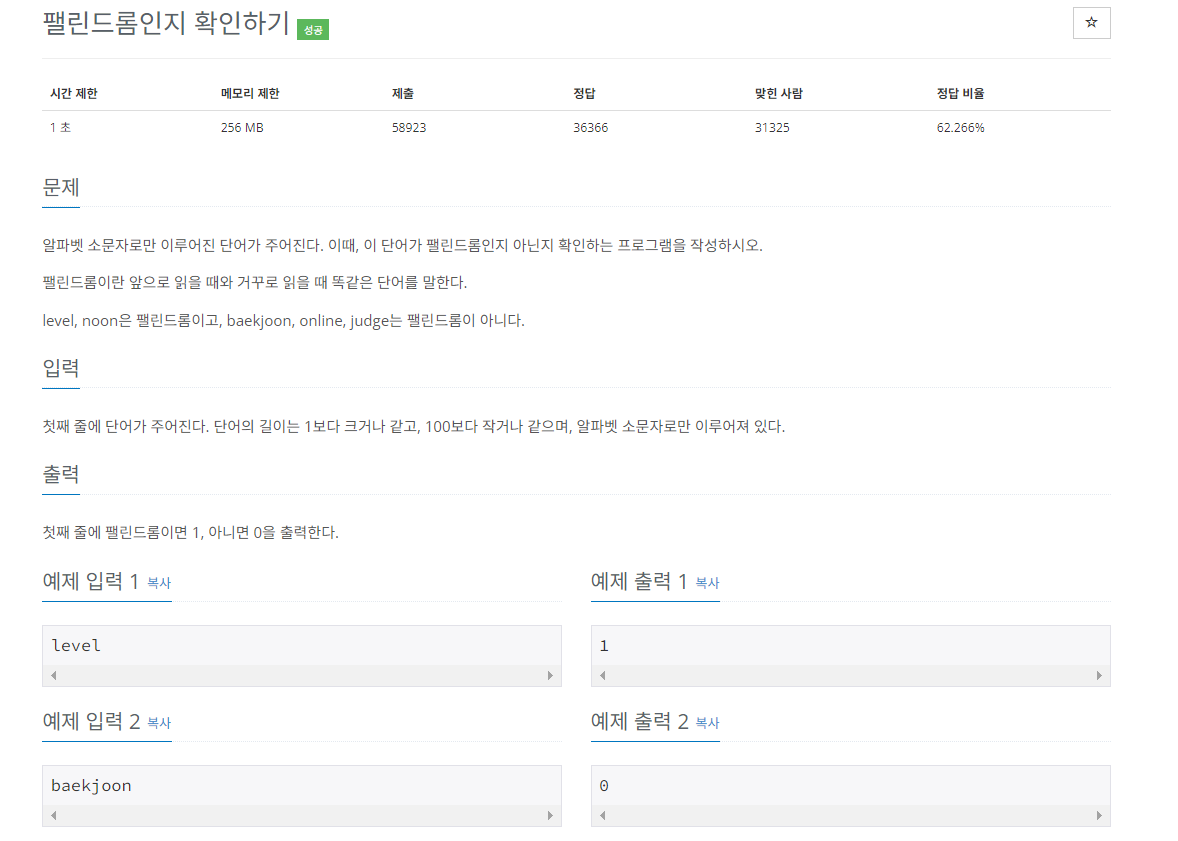Click the 메모리 제한 column header
The height and width of the screenshot is (841, 1178).
(250, 93)
